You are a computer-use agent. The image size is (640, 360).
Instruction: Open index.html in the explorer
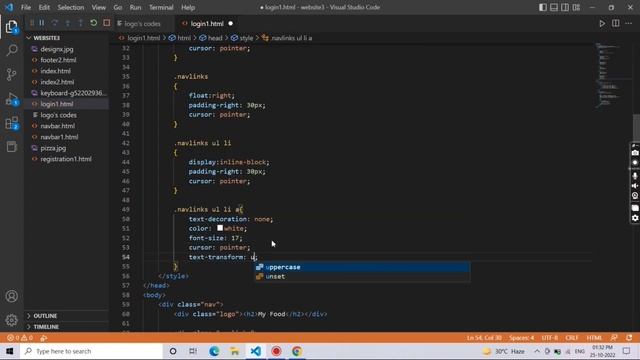56,71
